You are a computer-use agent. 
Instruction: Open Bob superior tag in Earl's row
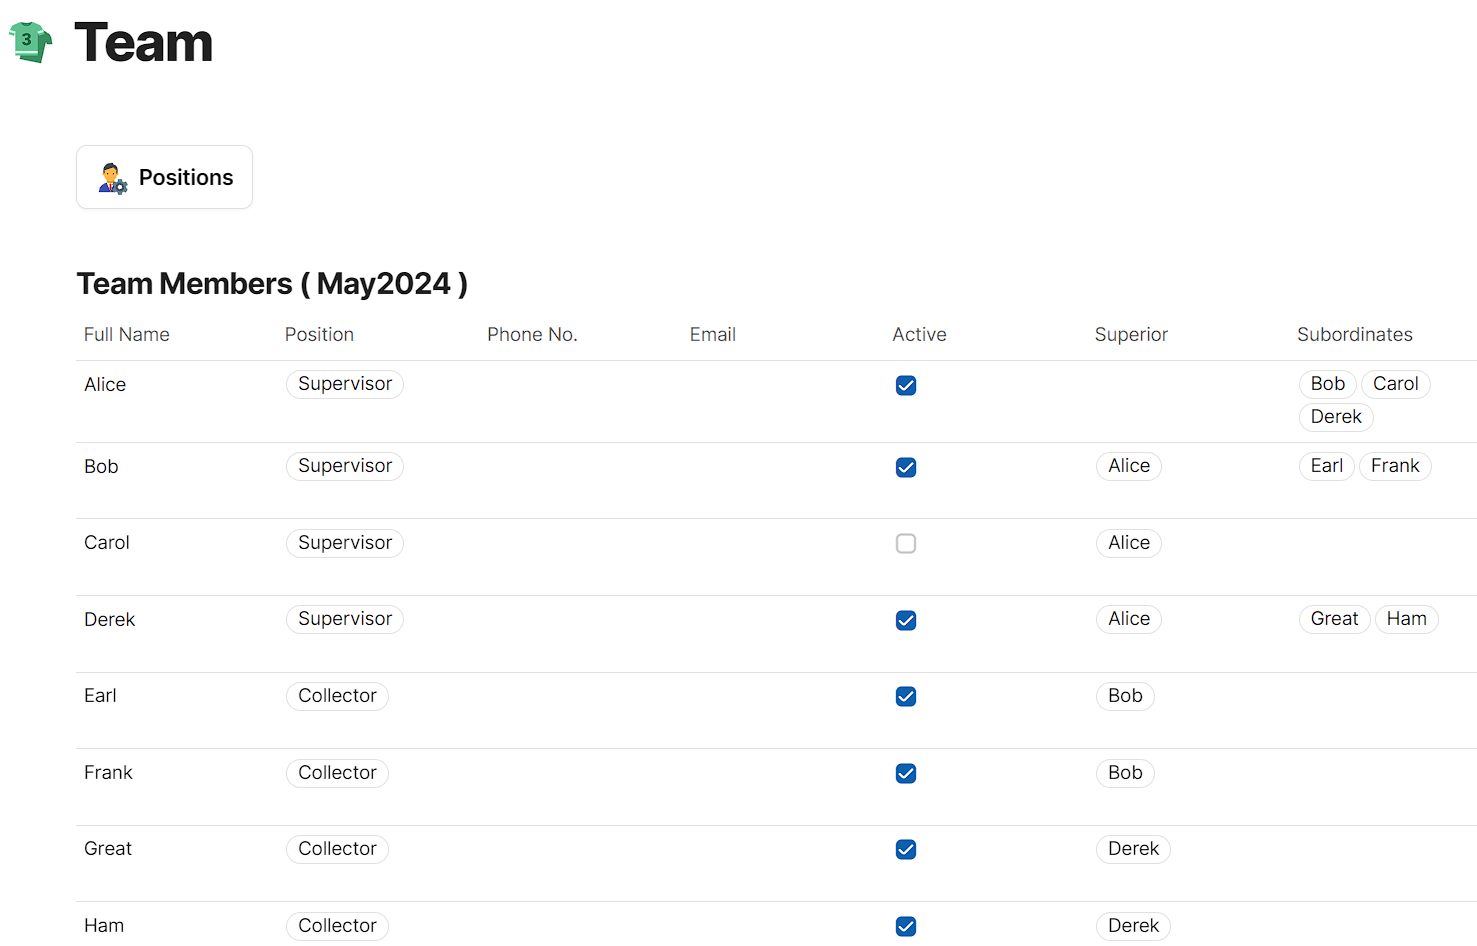coord(1125,696)
